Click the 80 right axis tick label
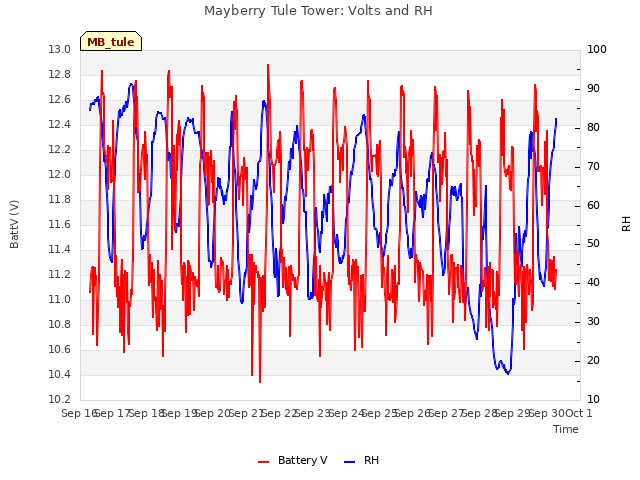Image resolution: width=640 pixels, height=480 pixels. (x=593, y=128)
